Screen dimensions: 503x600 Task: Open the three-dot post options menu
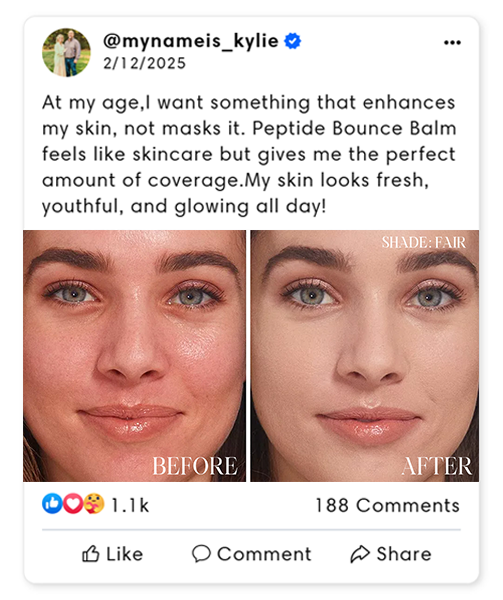click(452, 42)
